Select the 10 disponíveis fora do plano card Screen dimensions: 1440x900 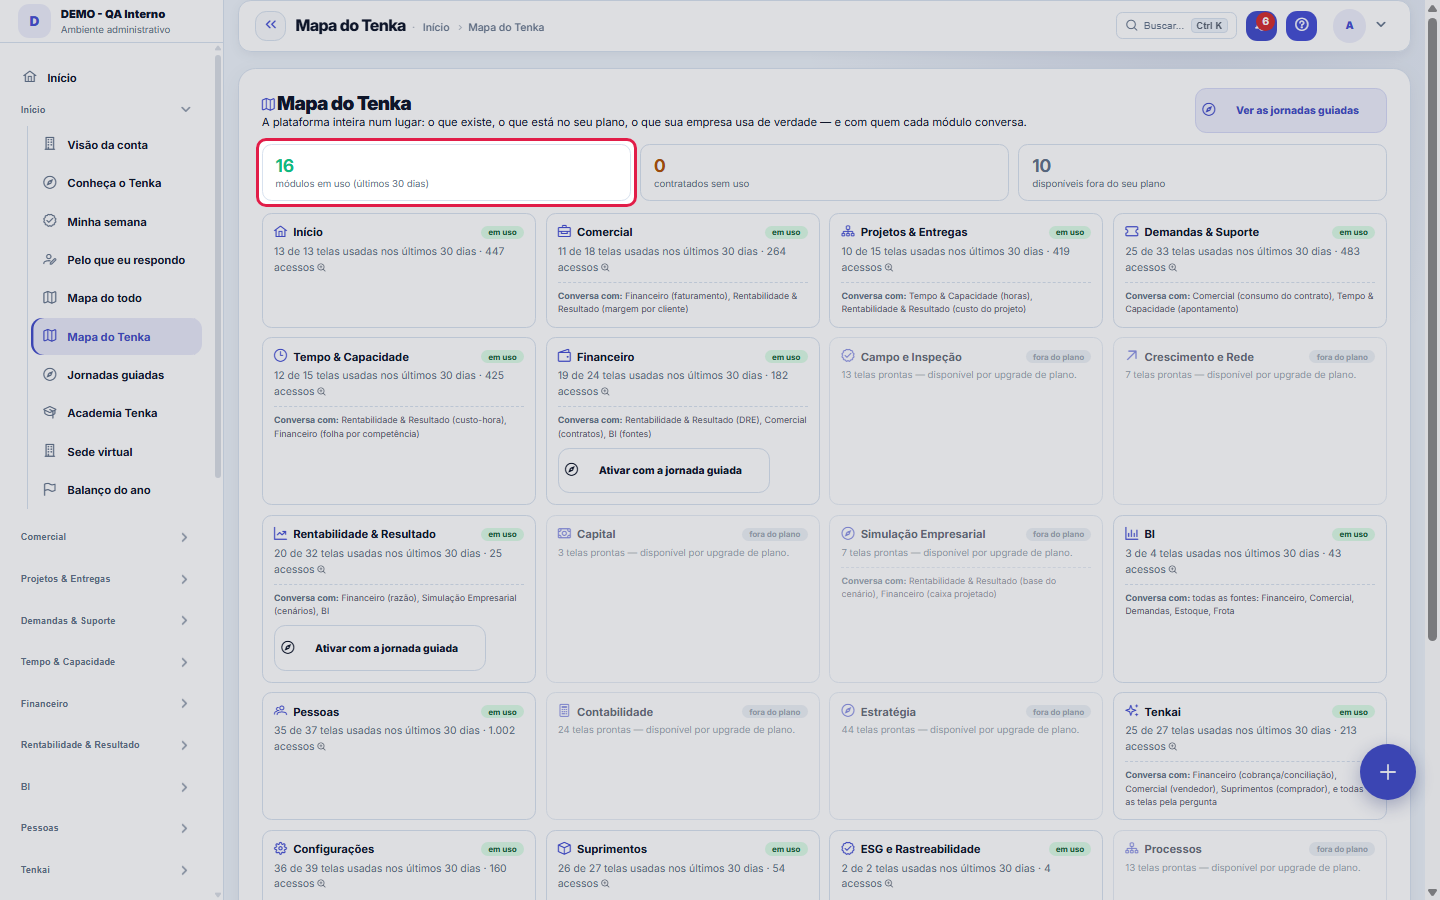(x=1202, y=173)
